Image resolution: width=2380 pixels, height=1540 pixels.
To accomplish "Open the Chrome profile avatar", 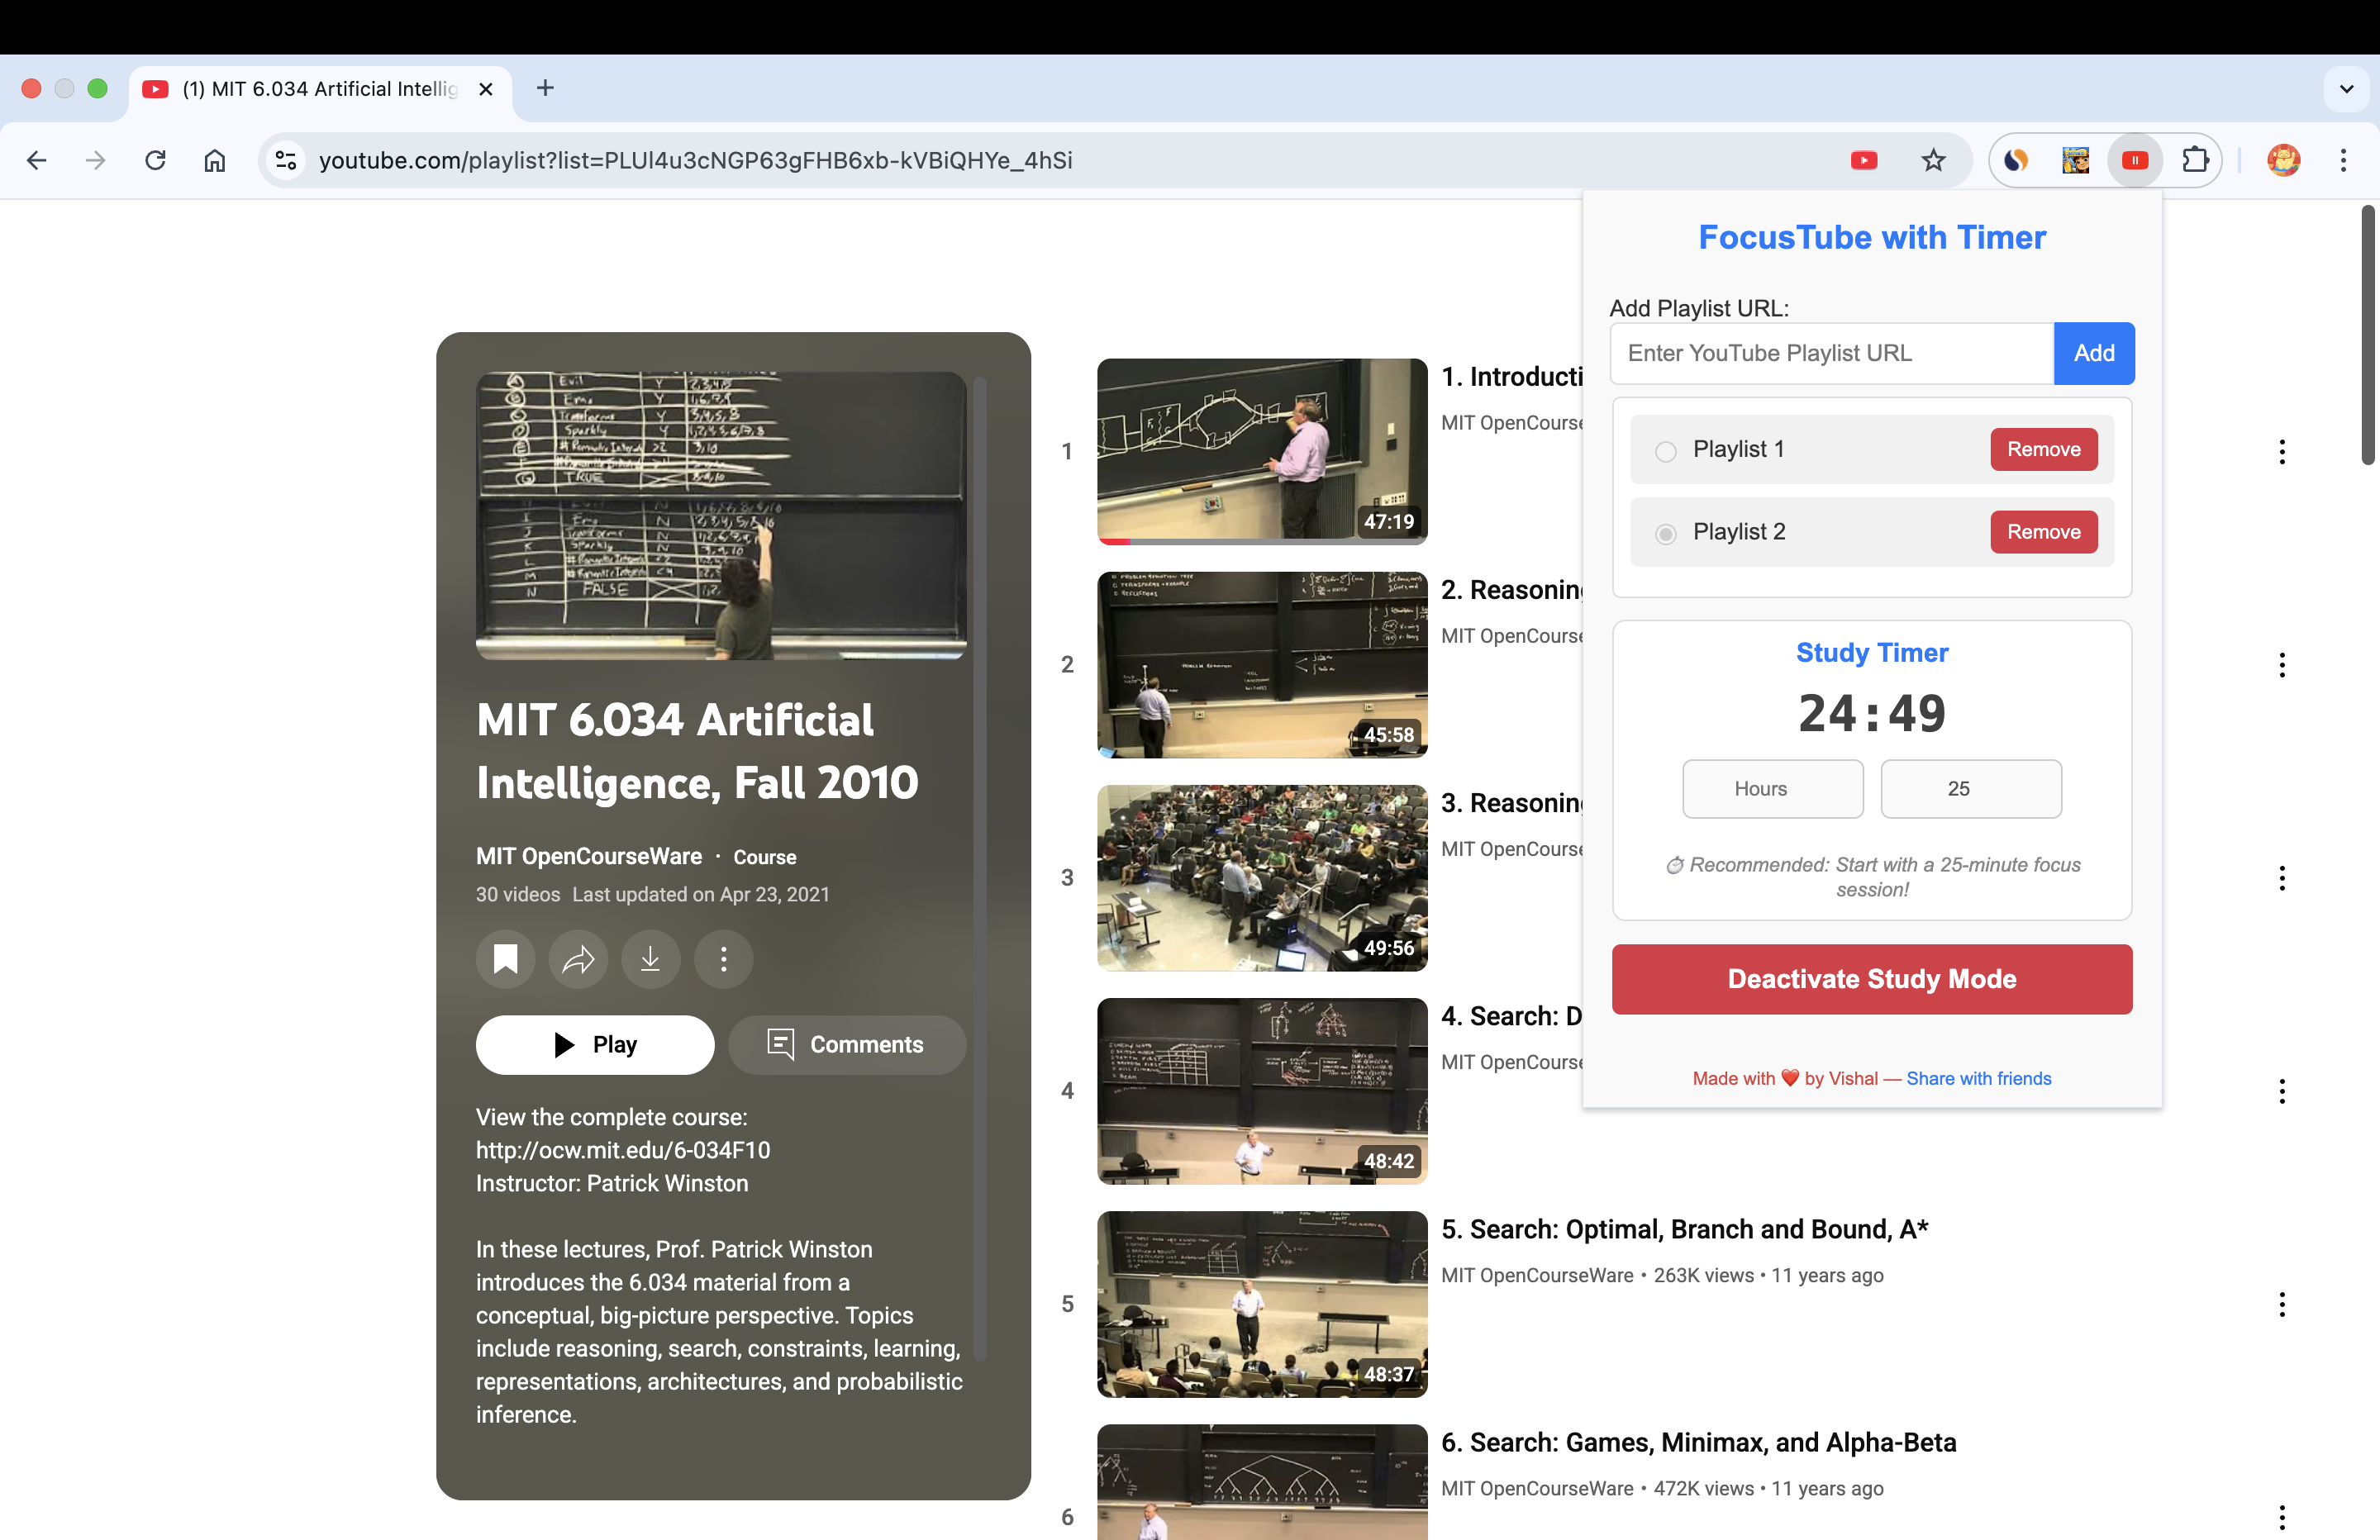I will [2284, 160].
